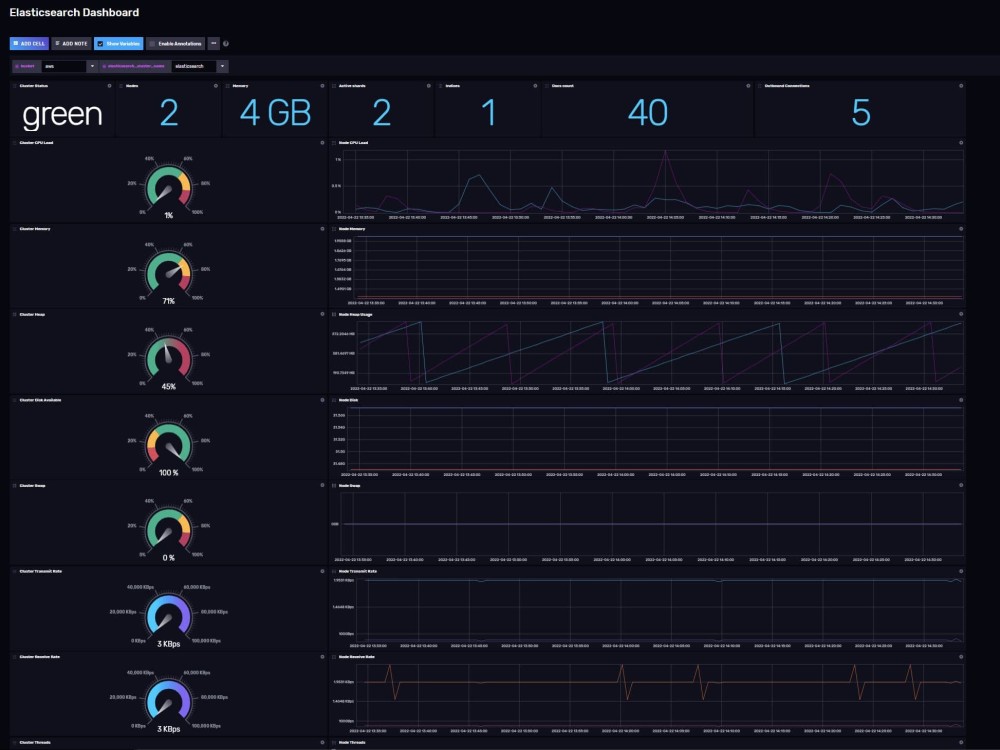Open the elasticsearch_cluster_name dropdown
Screen dimensions: 1000x750
point(222,66)
